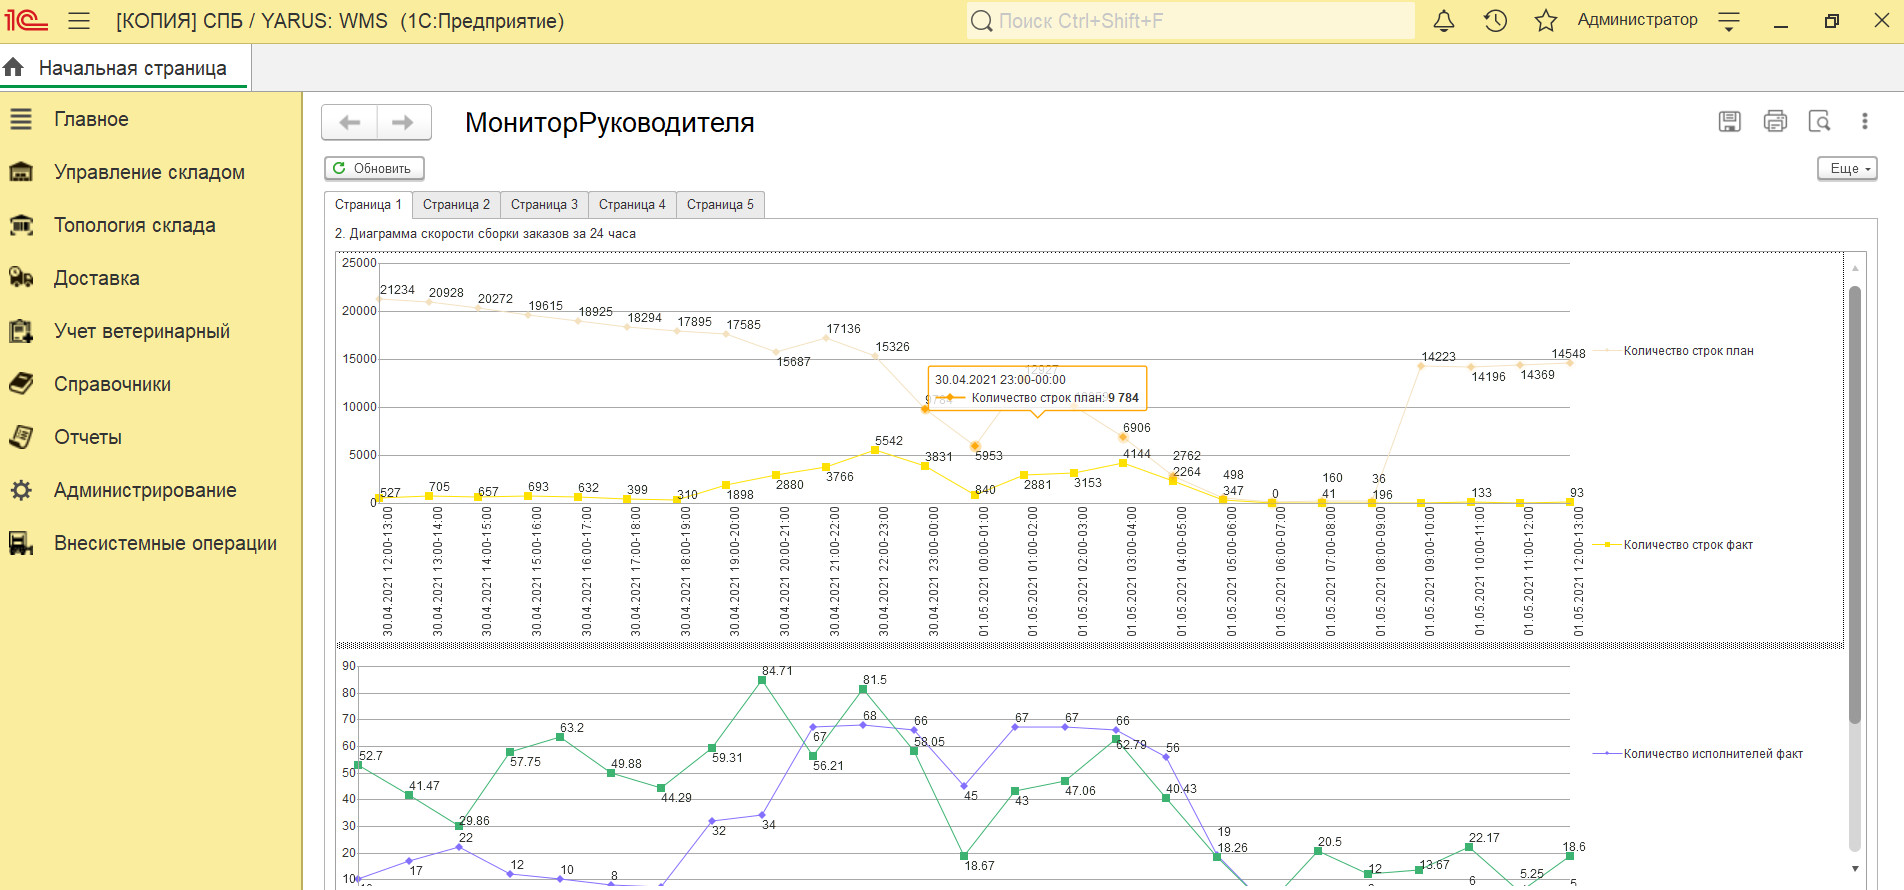
Task: Save the report with diskette icon
Action: coord(1730,121)
